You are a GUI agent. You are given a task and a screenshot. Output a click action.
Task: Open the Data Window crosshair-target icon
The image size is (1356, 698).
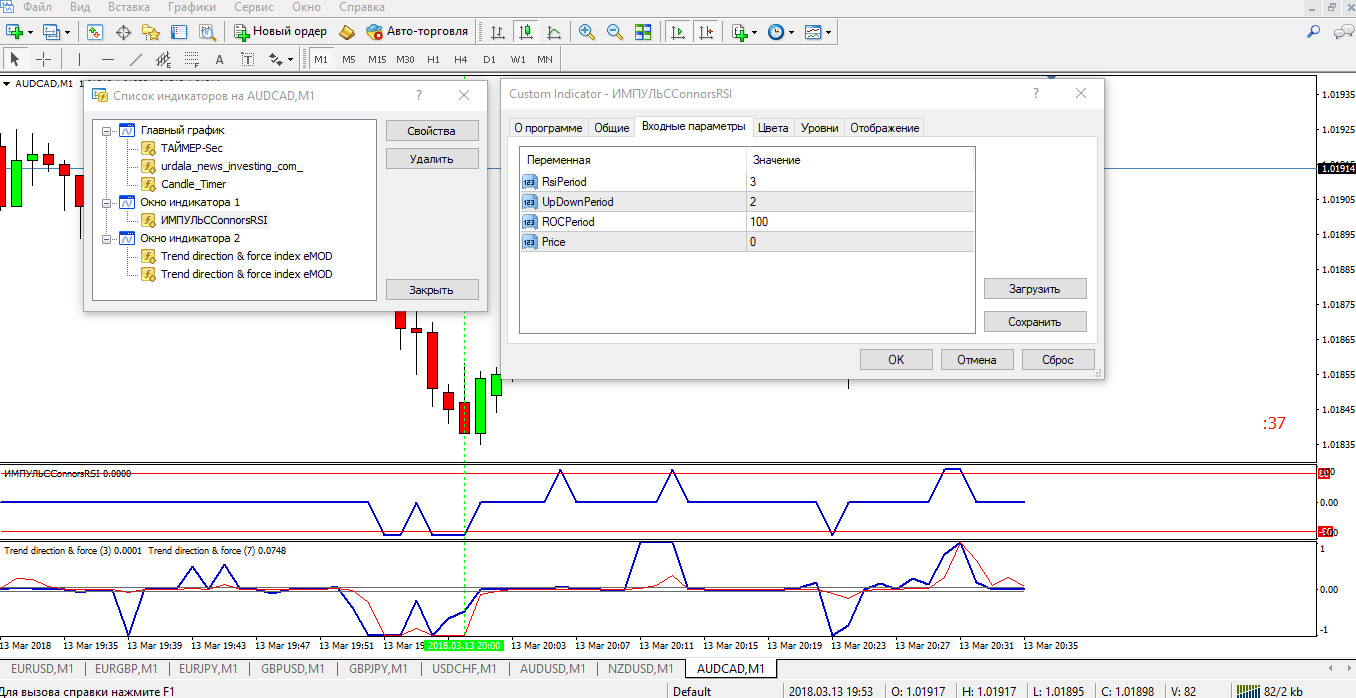[x=124, y=32]
